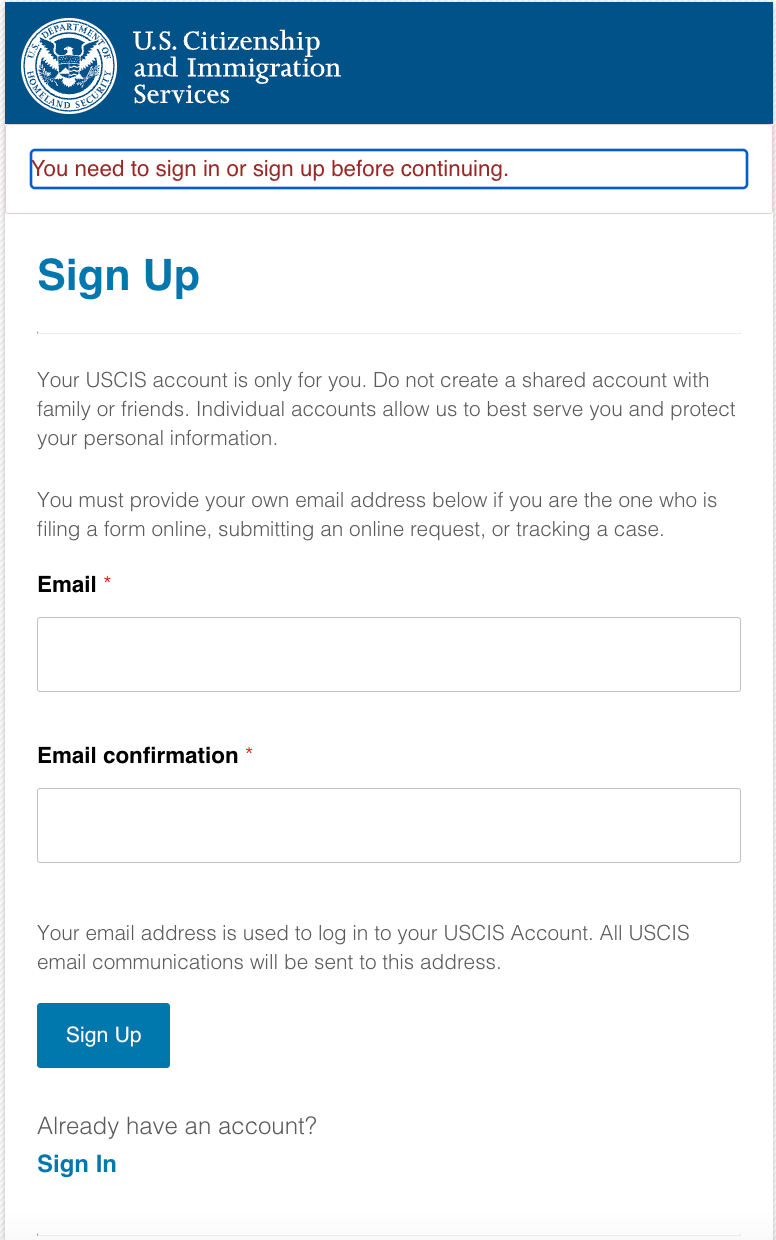Click the 'Already have an account?' text
The height and width of the screenshot is (1240, 776).
point(176,1125)
